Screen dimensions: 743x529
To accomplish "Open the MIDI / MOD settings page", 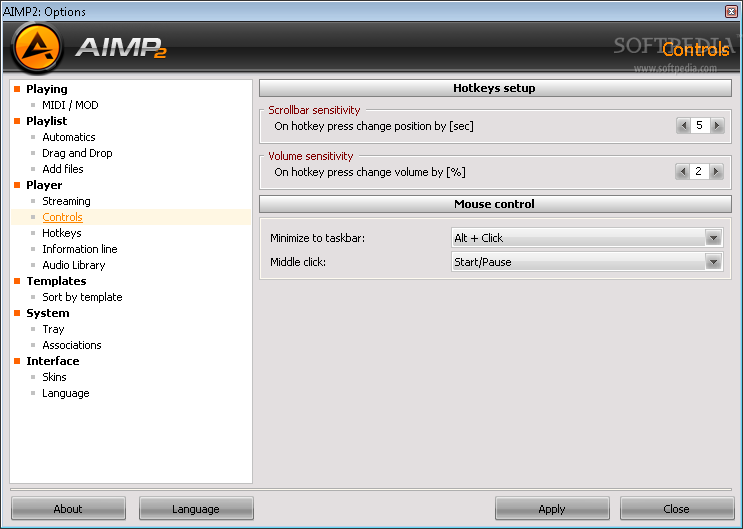I will point(70,105).
